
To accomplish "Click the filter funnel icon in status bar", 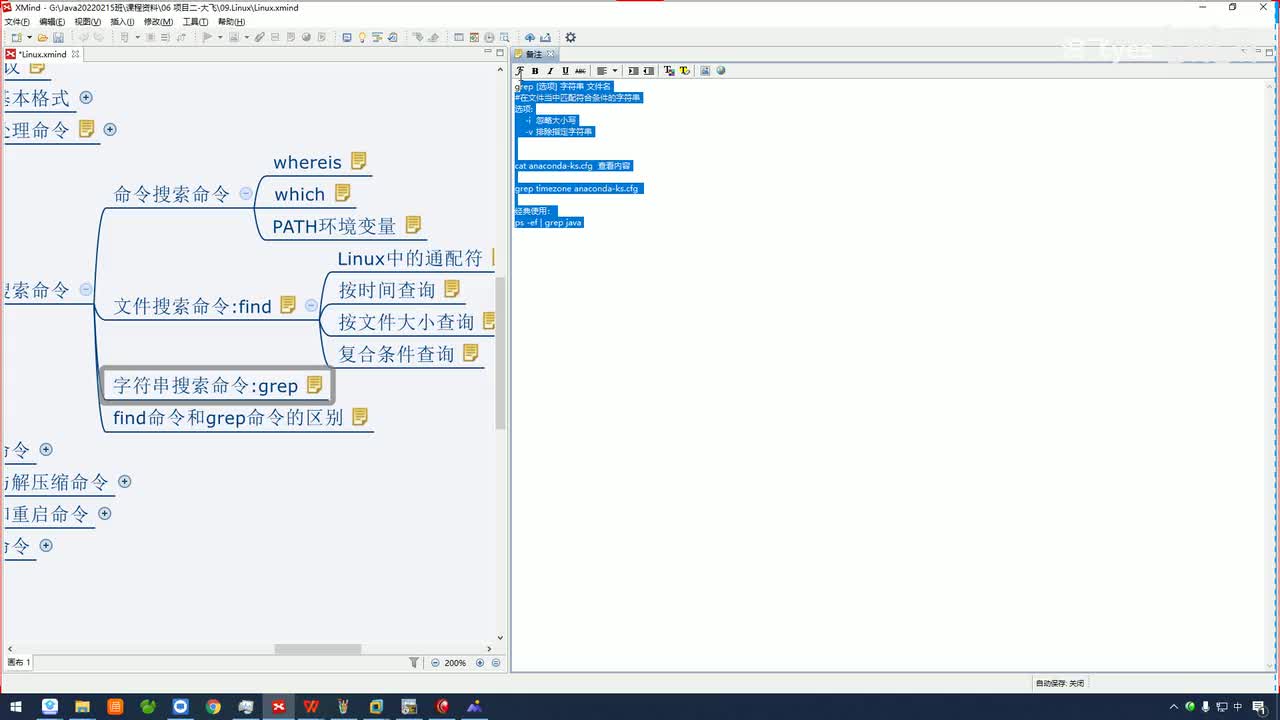I will pyautogui.click(x=414, y=663).
